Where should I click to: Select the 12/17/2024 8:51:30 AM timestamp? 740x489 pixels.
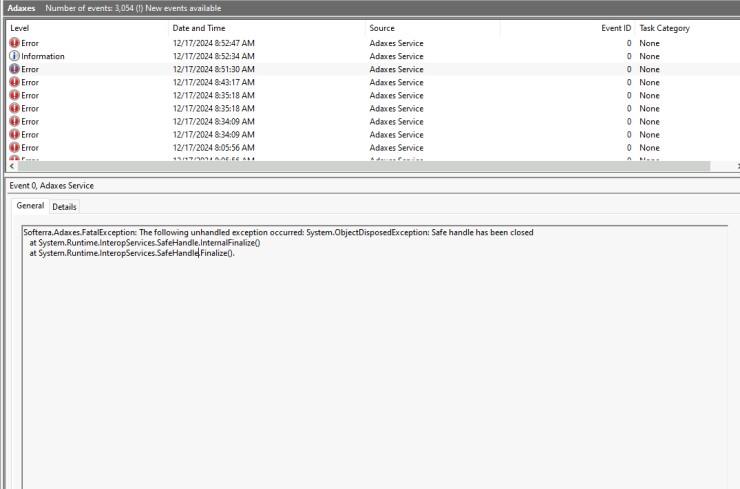[213, 69]
